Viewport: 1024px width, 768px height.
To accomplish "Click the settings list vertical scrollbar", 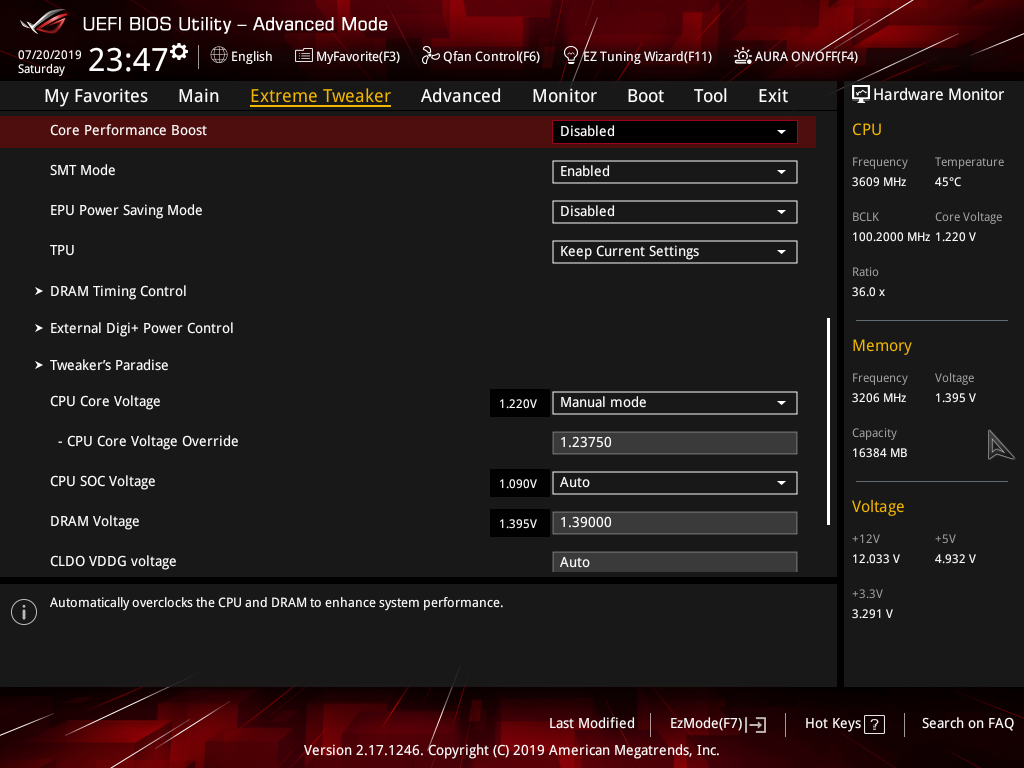I will 828,421.
